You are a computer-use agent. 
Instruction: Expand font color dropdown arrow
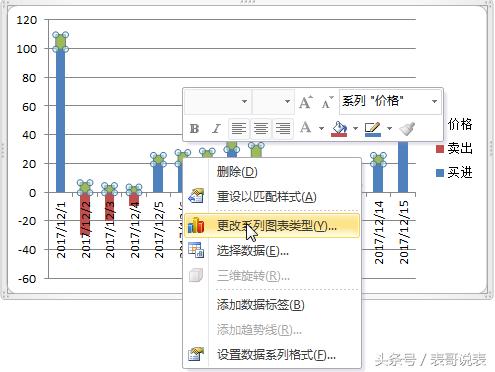point(321,129)
